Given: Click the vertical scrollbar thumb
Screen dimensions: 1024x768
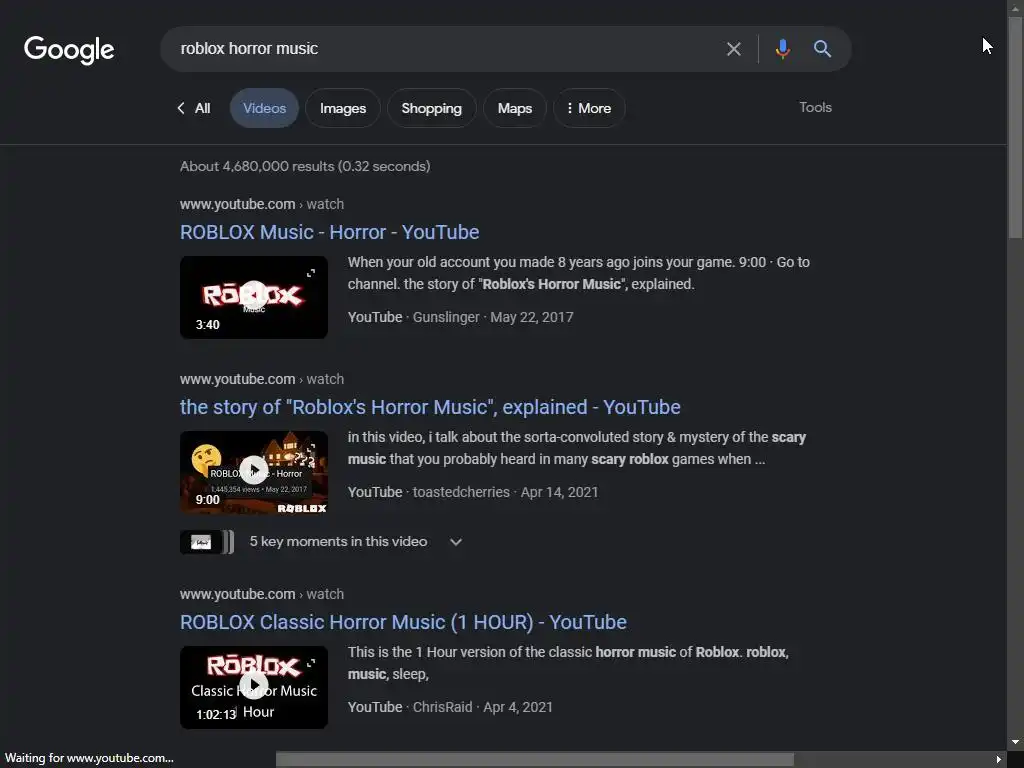Looking at the screenshot, I should (1016, 127).
